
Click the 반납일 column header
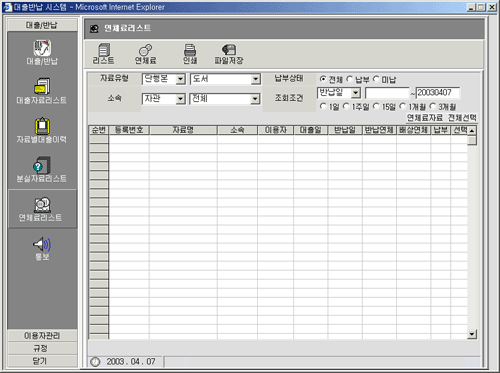tap(345, 130)
